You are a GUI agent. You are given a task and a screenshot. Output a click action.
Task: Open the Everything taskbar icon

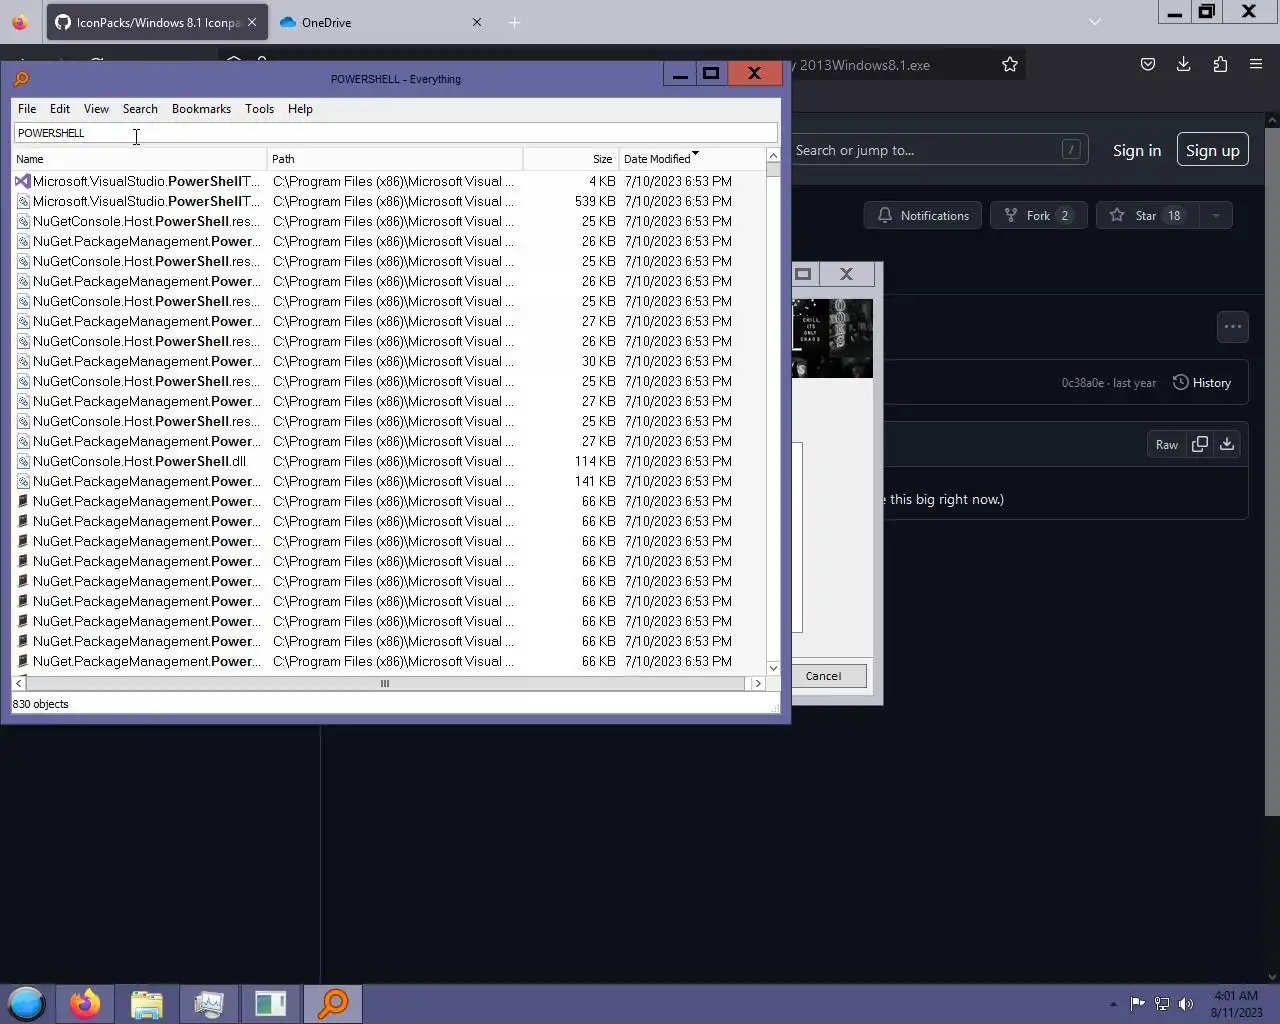pos(333,1003)
